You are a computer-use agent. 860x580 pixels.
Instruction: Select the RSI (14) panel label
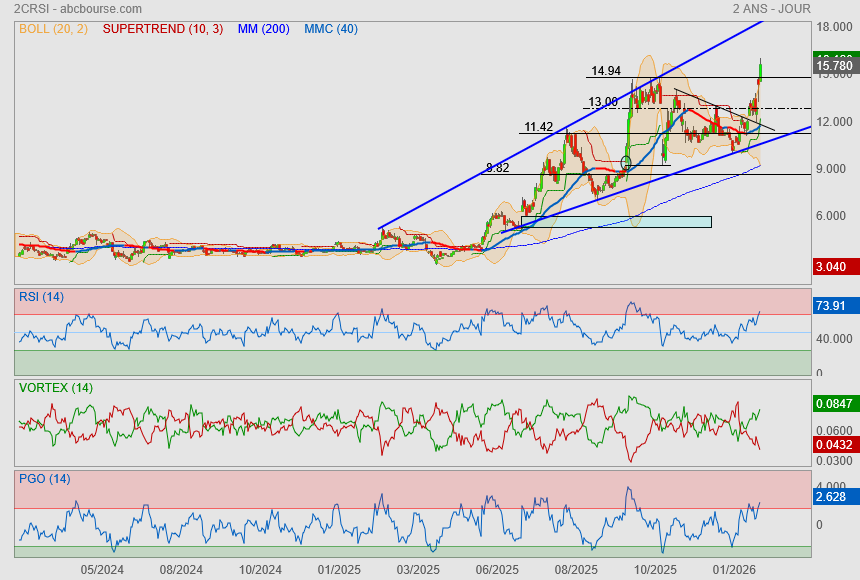(41, 297)
